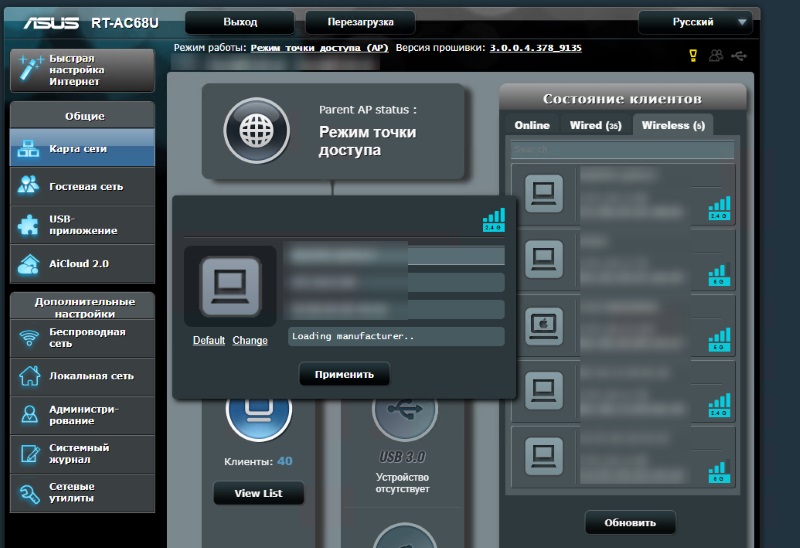Open the Сетевые утилиты page

pyautogui.click(x=82, y=493)
